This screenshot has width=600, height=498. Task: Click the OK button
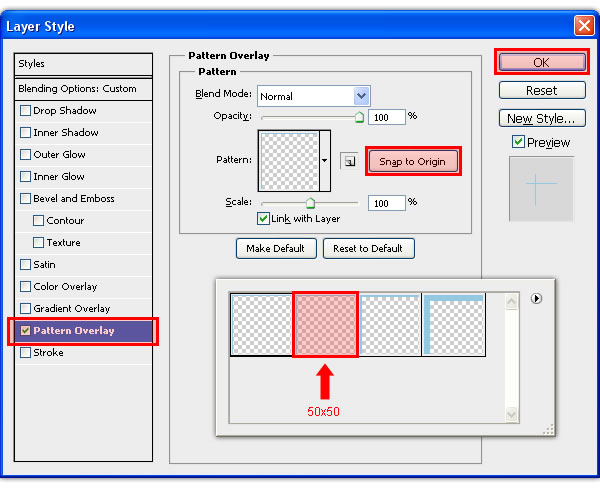tap(542, 62)
